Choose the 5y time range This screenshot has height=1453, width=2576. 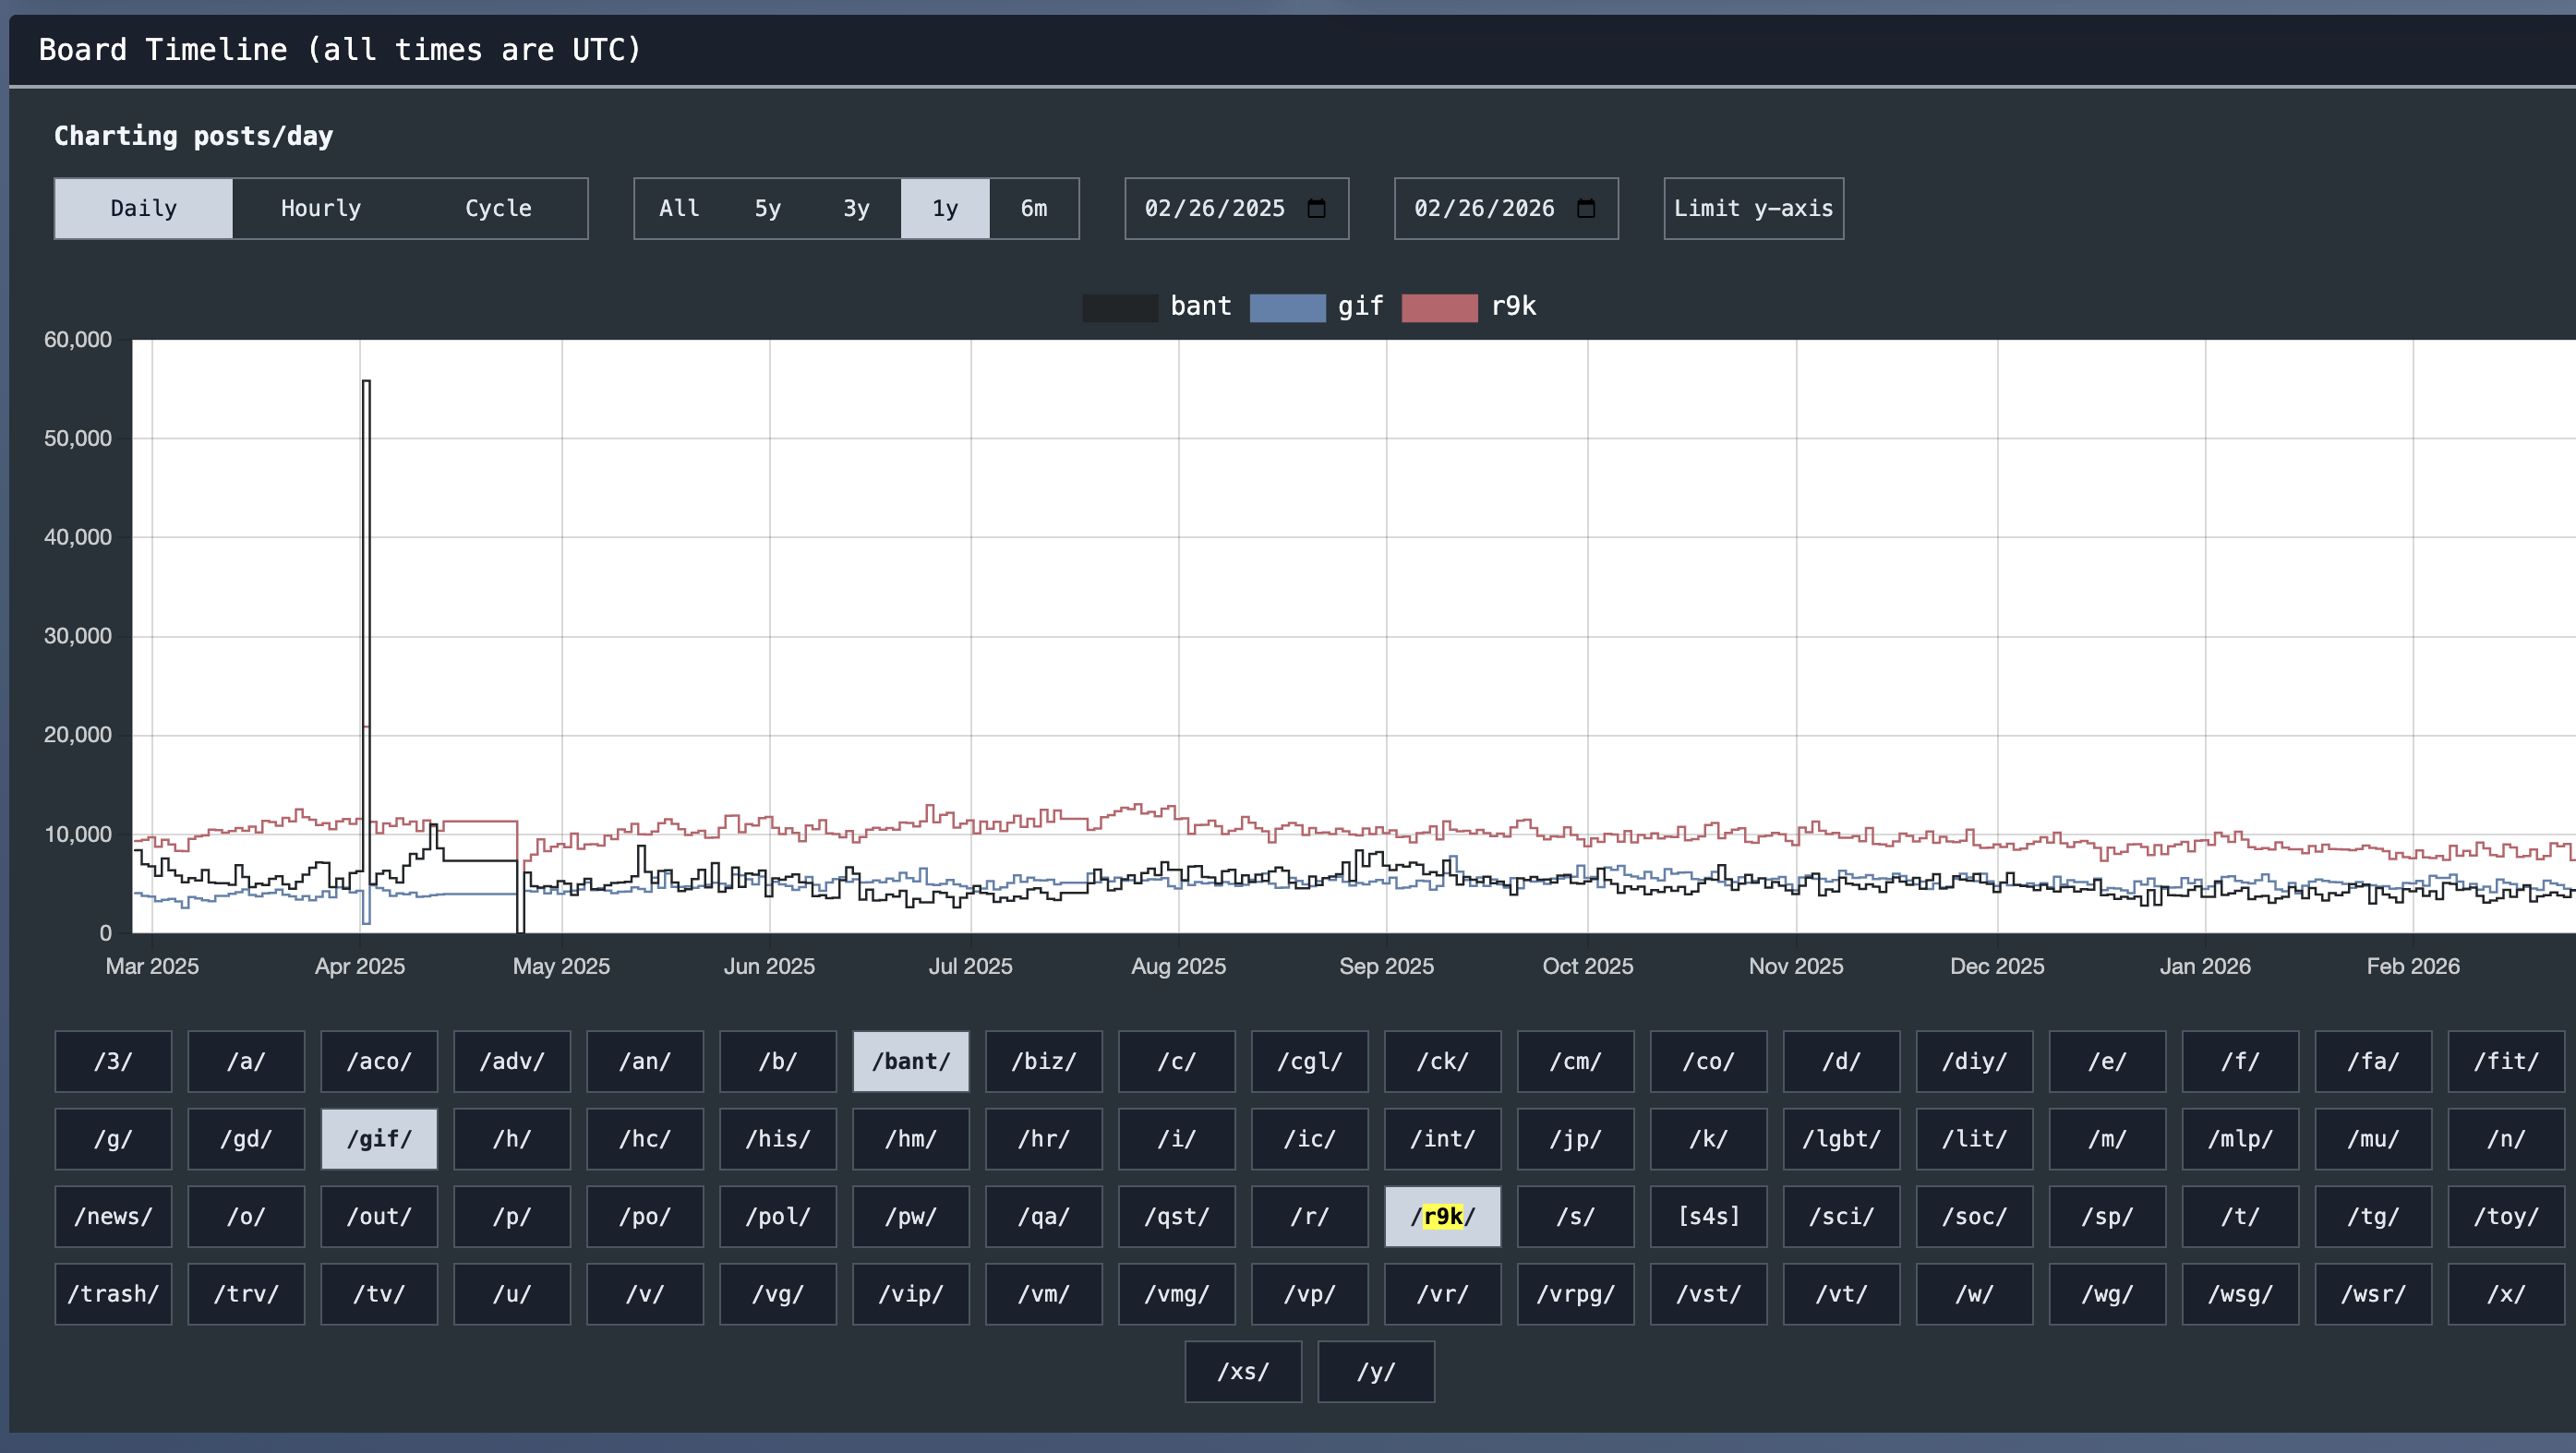(x=767, y=208)
